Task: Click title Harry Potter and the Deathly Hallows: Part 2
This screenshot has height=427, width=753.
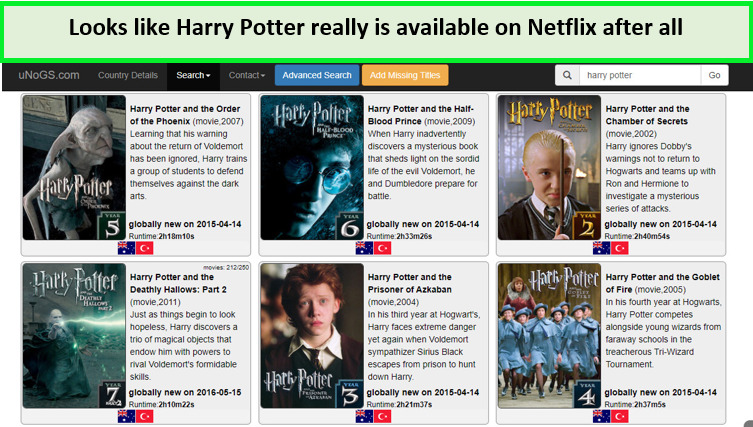Action: point(178,283)
